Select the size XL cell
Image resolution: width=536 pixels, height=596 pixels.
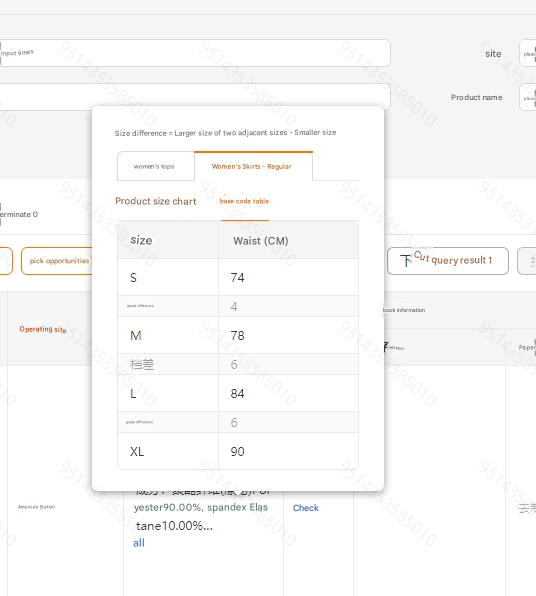[168, 451]
